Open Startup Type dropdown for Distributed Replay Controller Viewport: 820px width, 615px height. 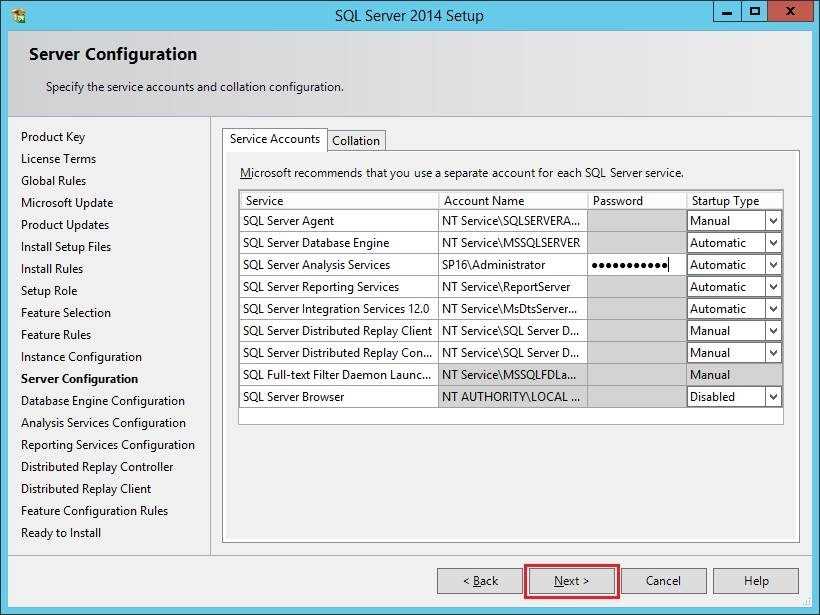tap(773, 353)
